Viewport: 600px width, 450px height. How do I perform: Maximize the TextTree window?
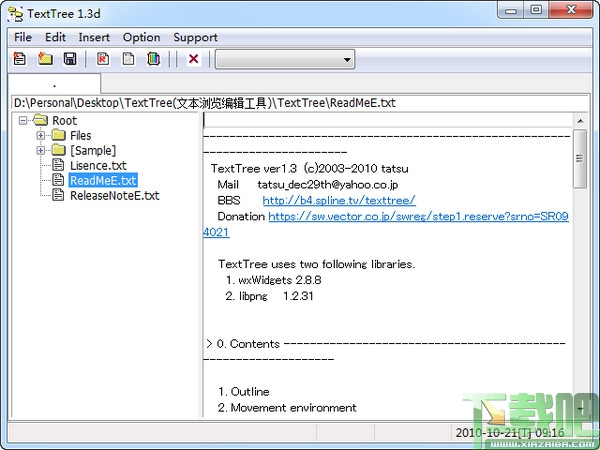click(x=536, y=10)
